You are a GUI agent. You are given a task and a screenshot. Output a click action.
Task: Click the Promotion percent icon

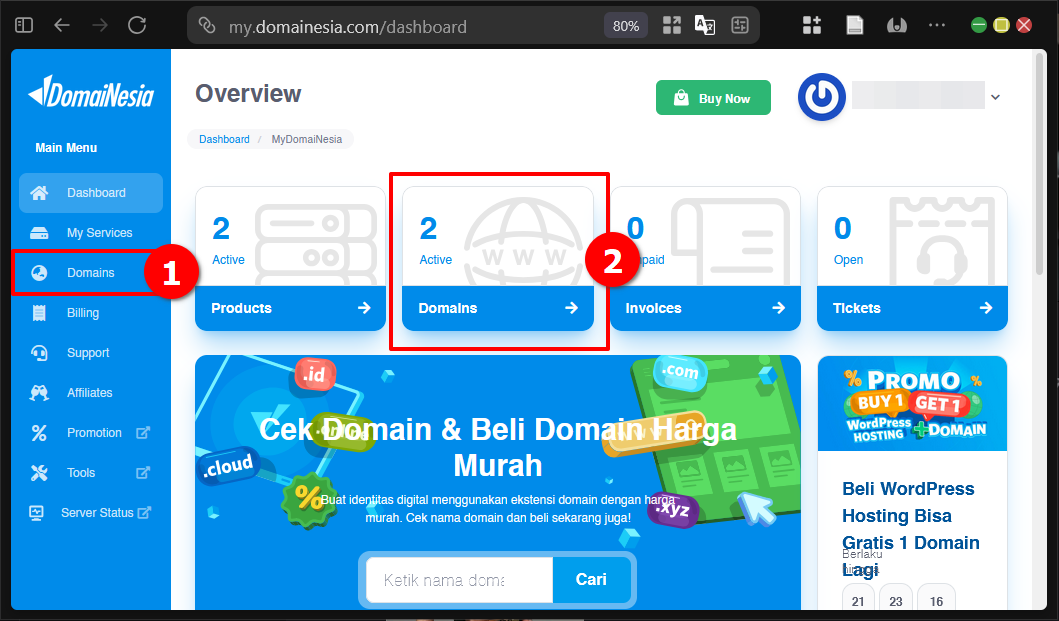(39, 432)
